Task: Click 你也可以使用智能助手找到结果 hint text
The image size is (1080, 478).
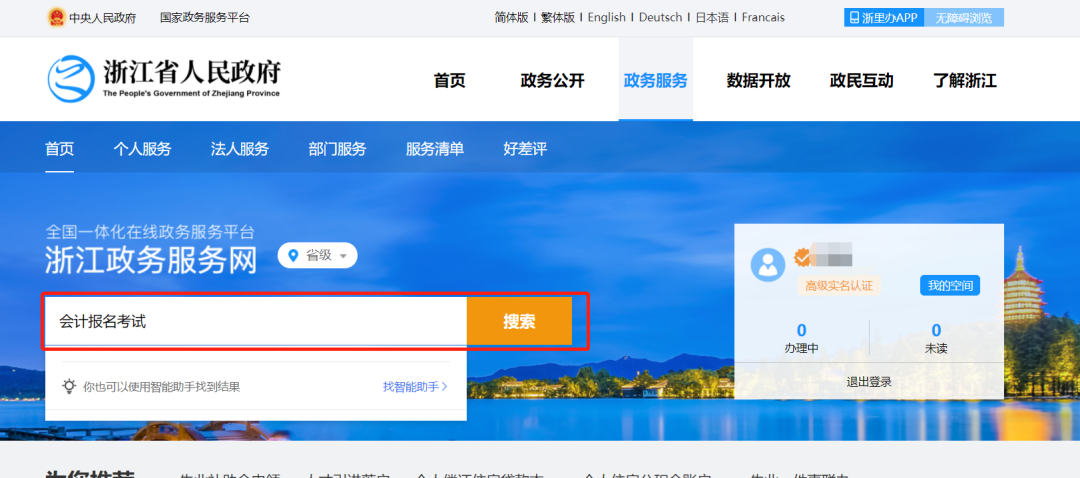Action: [x=162, y=386]
